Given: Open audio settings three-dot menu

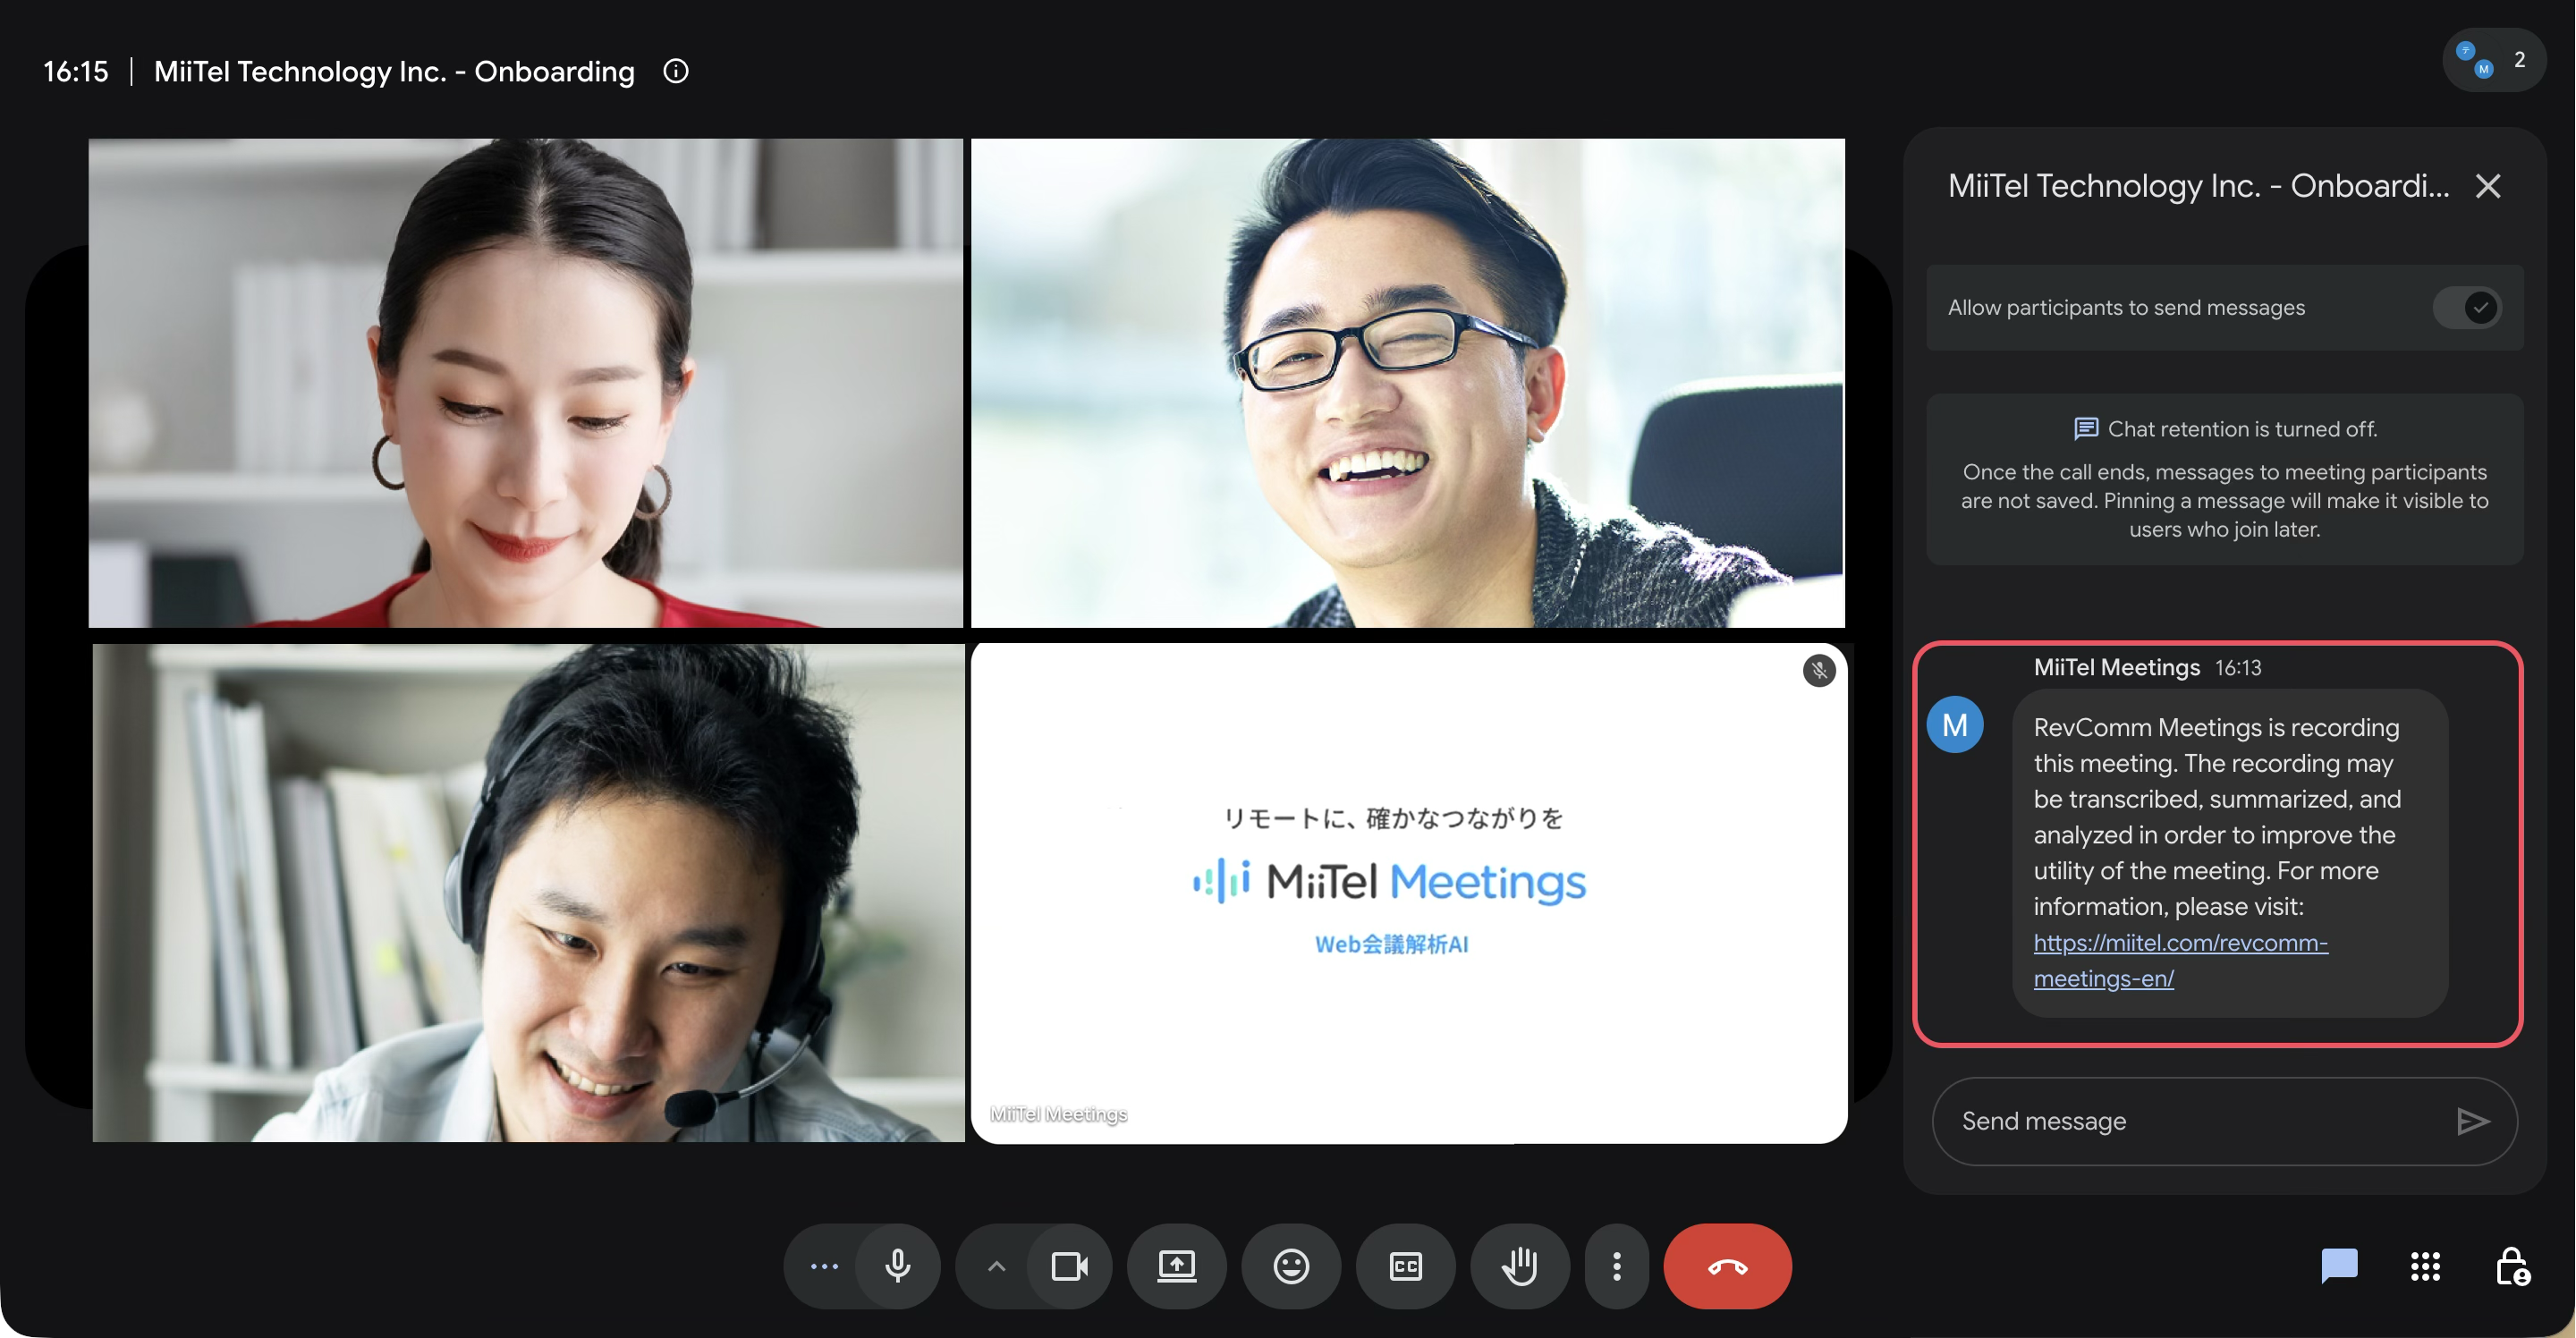Looking at the screenshot, I should click(824, 1266).
